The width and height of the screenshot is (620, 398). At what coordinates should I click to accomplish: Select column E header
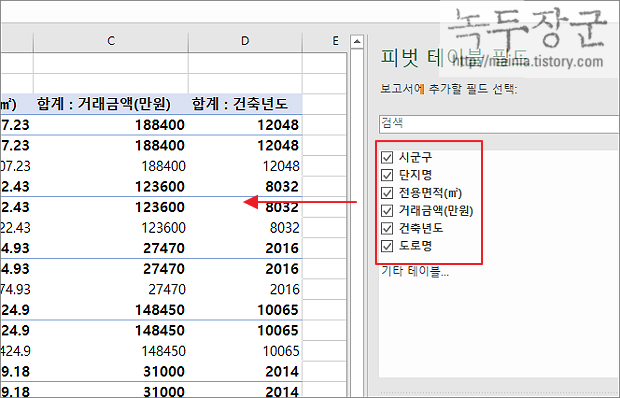coord(335,41)
